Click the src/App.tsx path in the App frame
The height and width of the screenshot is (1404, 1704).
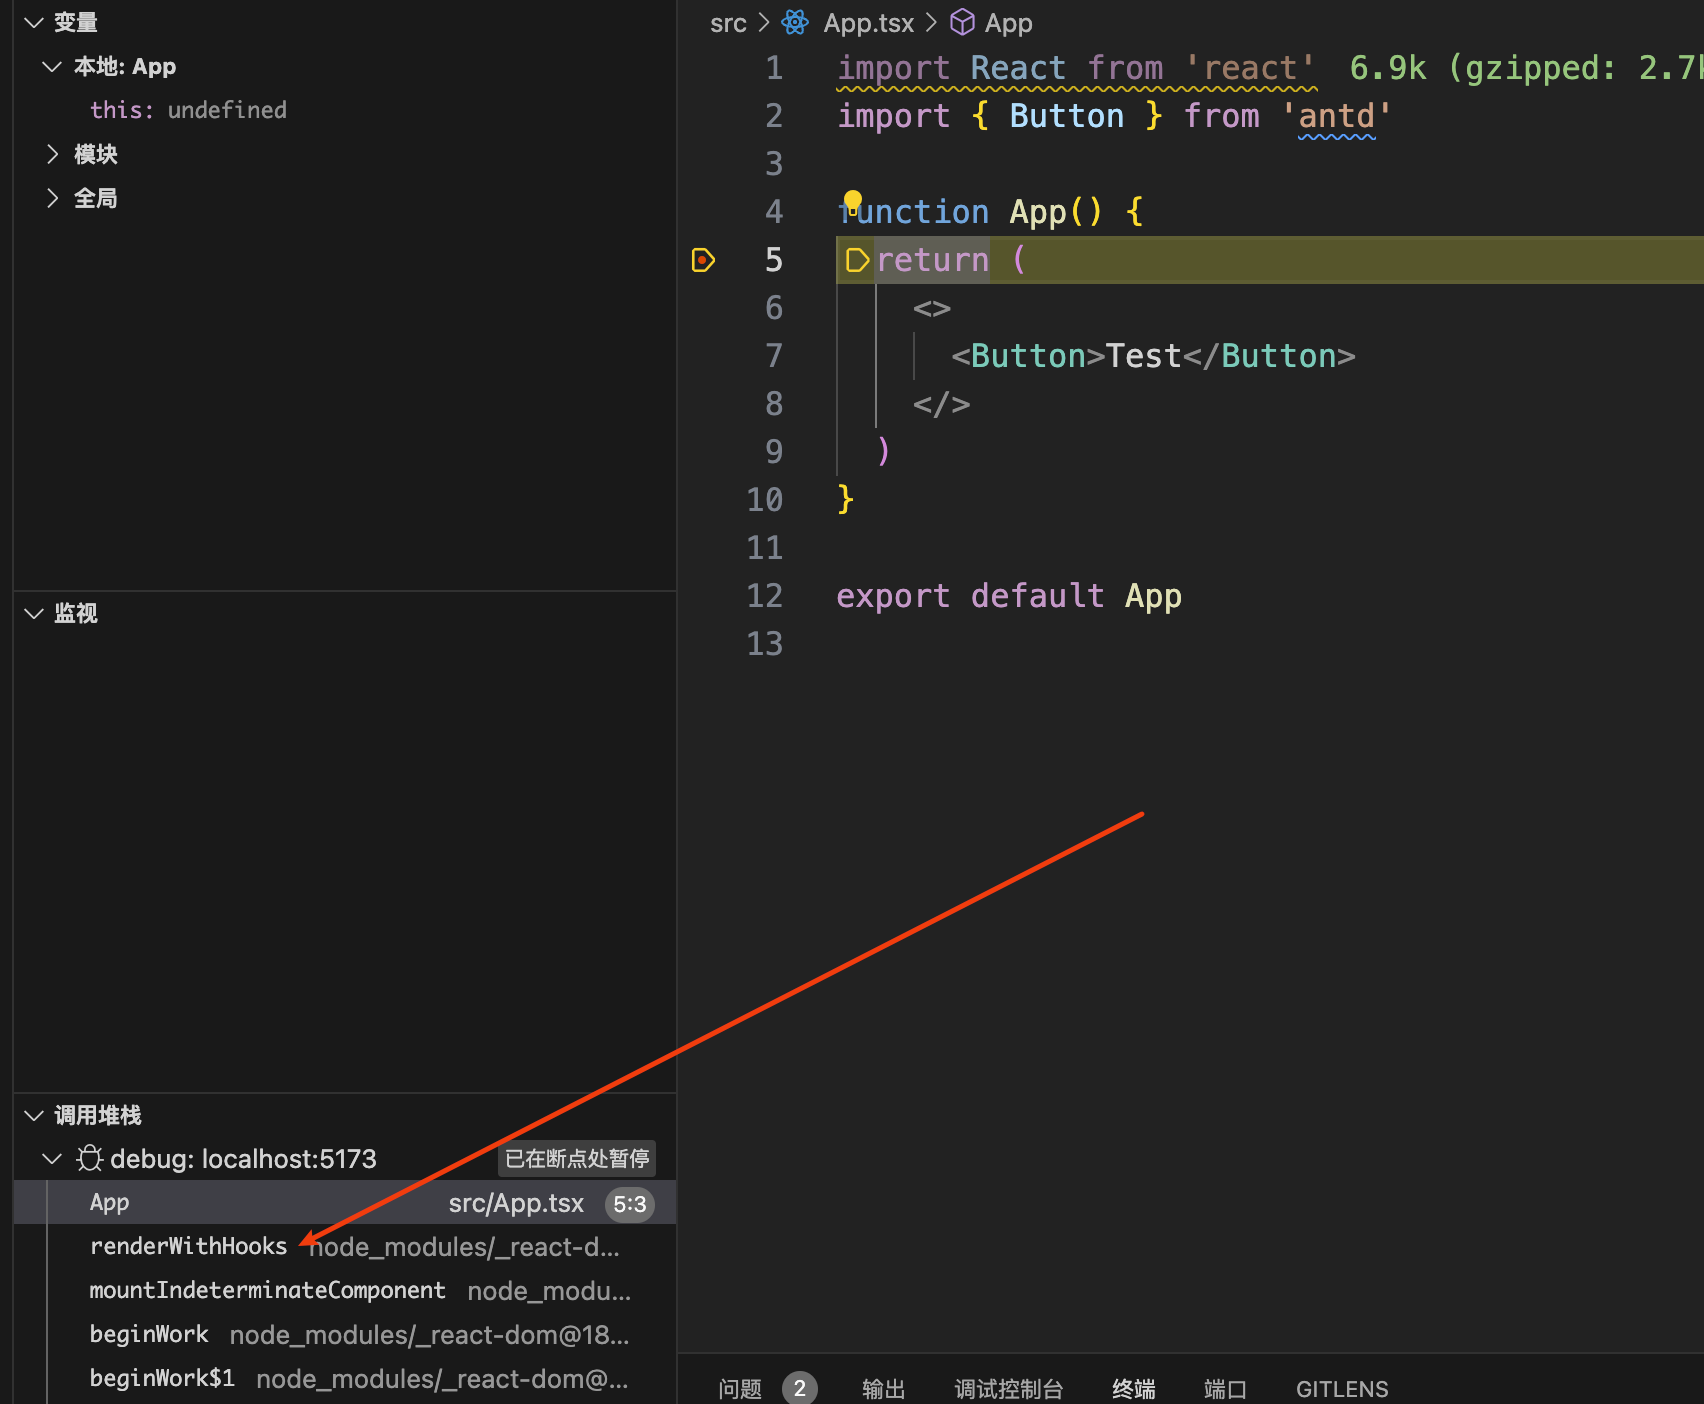click(x=516, y=1203)
